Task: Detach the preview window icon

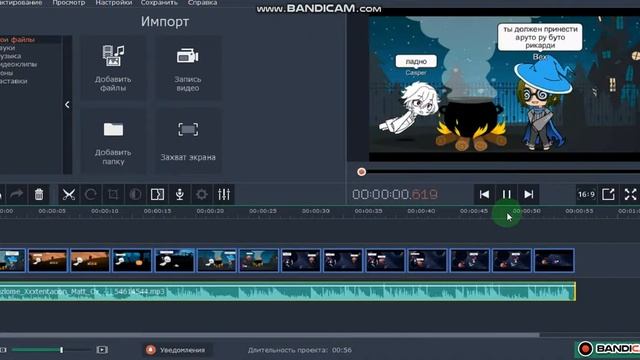Action: (608, 194)
